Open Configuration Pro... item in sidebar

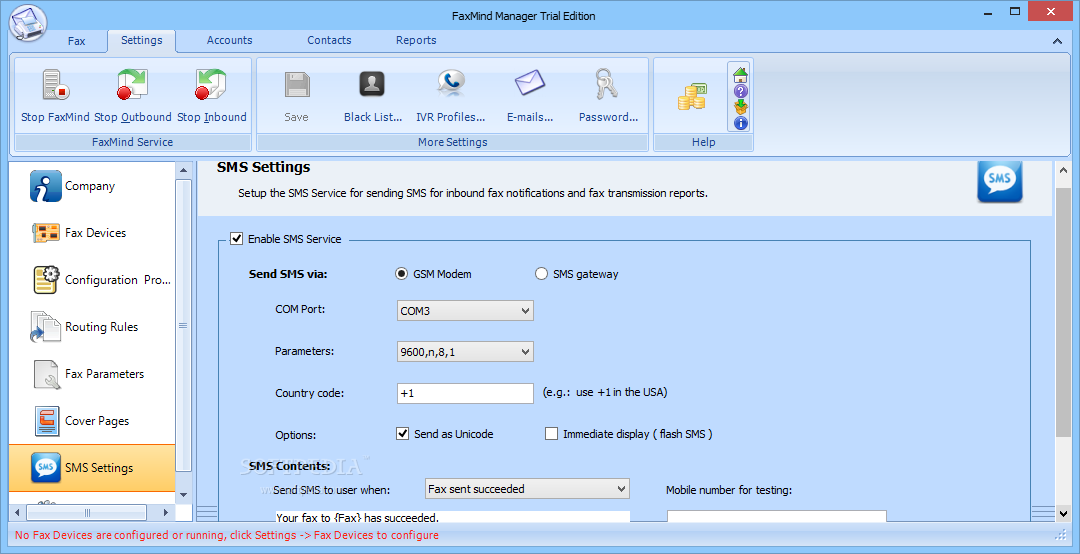coord(92,280)
